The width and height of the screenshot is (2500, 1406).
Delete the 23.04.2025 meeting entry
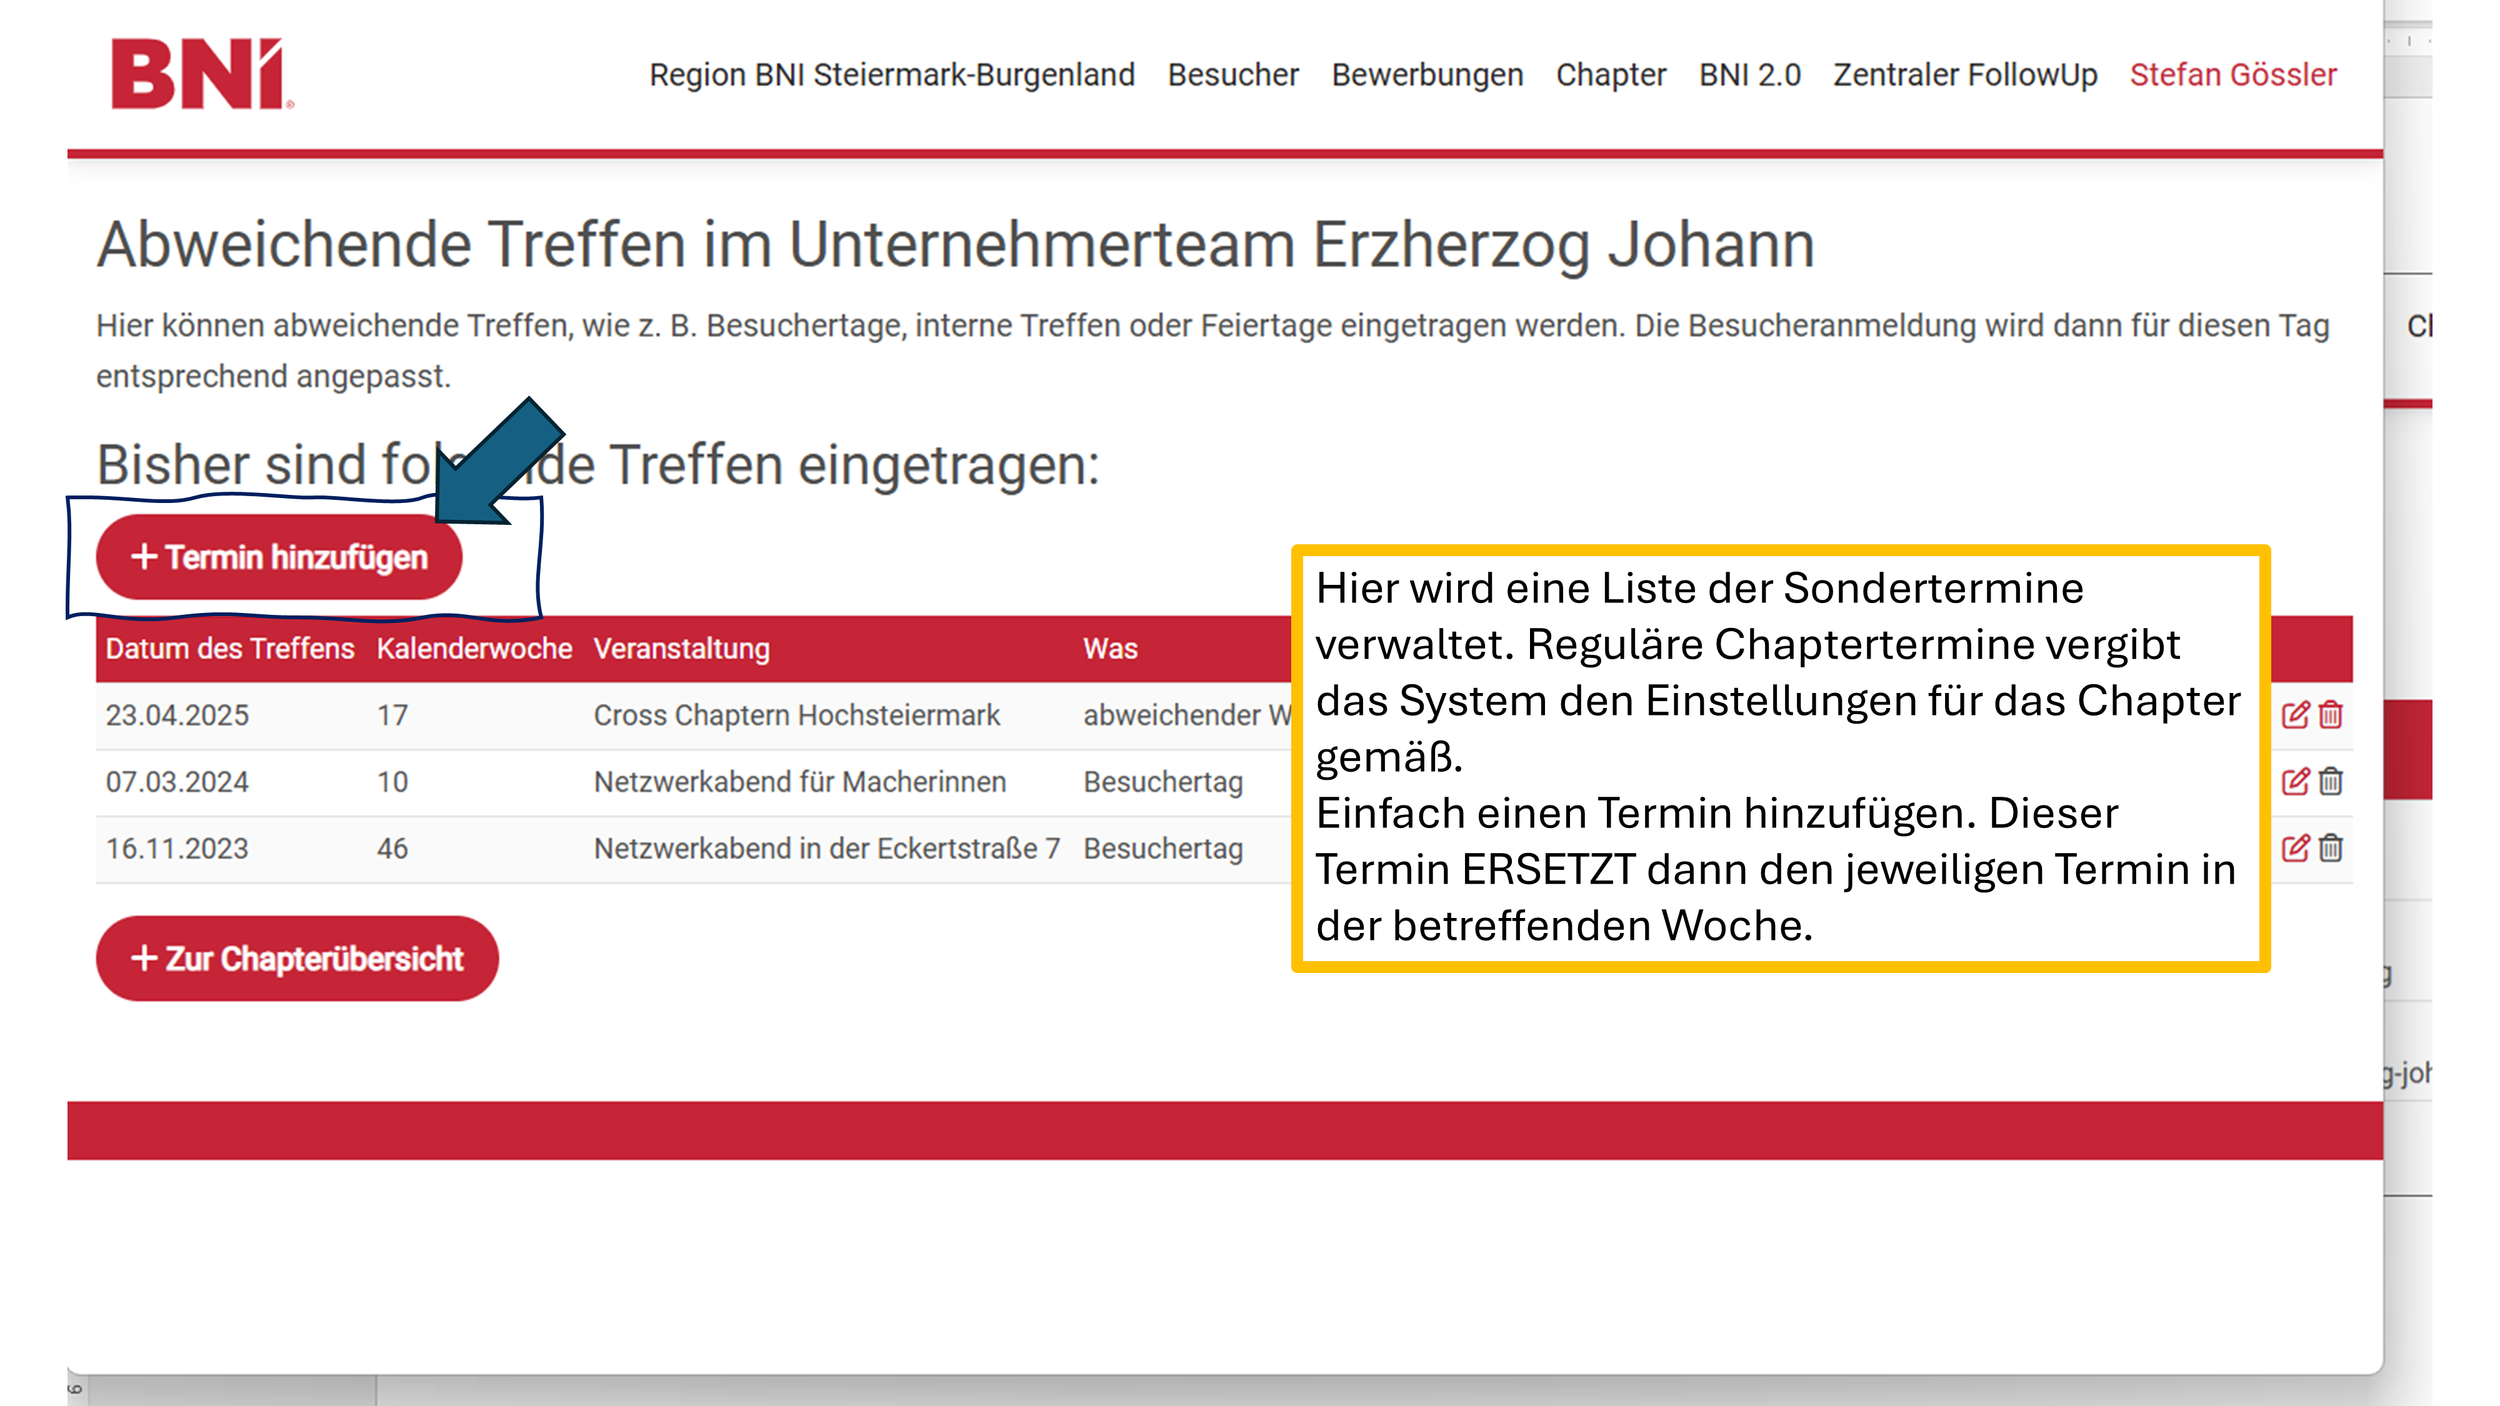(2331, 715)
